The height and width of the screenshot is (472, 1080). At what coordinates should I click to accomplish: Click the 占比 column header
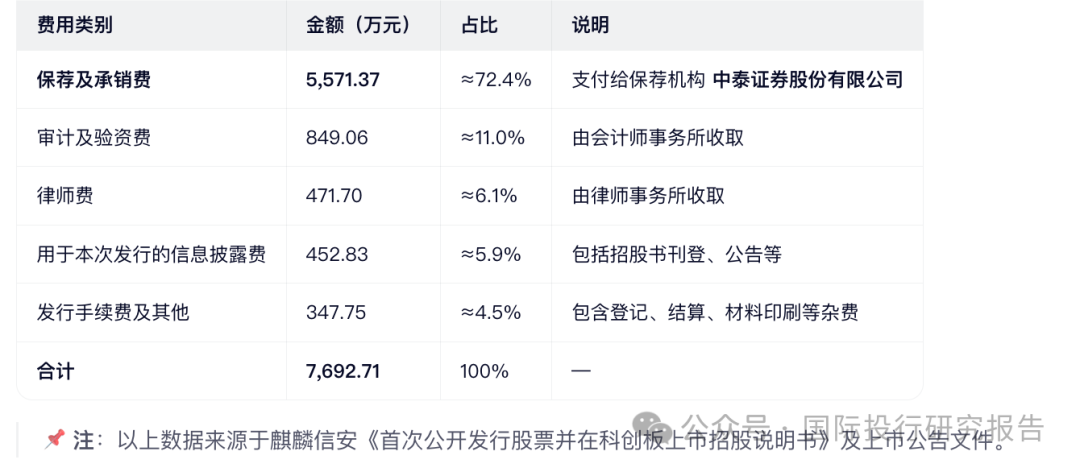pos(479,25)
